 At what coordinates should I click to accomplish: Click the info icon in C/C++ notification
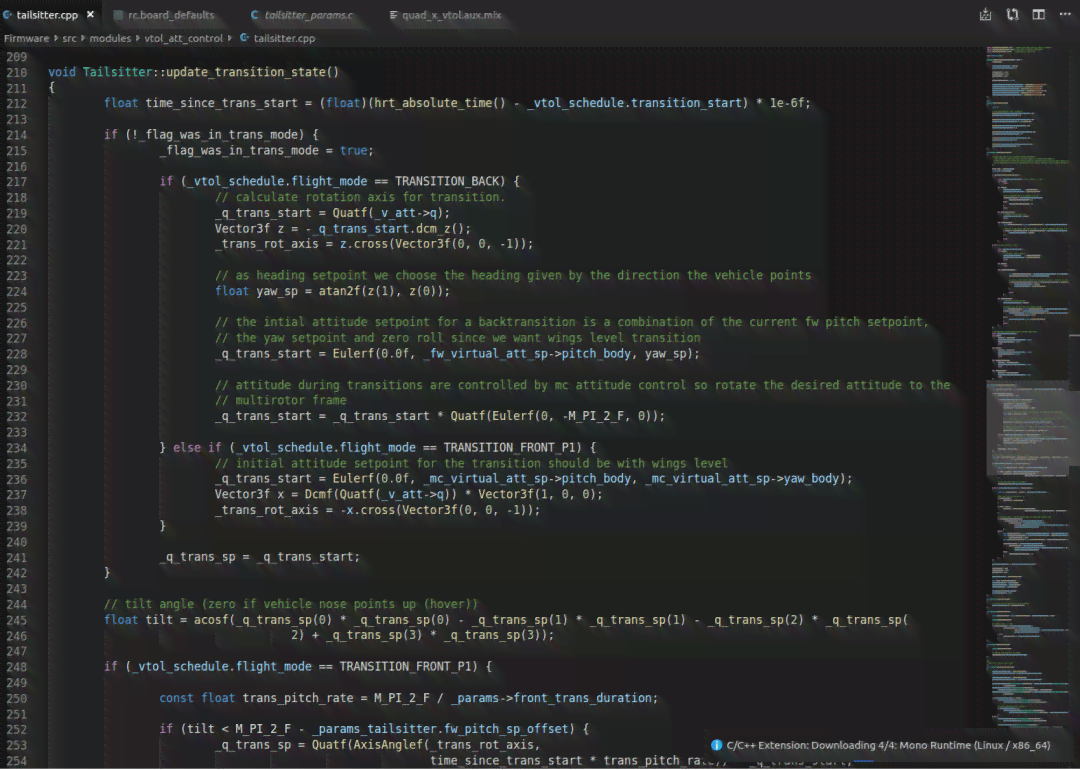point(716,745)
